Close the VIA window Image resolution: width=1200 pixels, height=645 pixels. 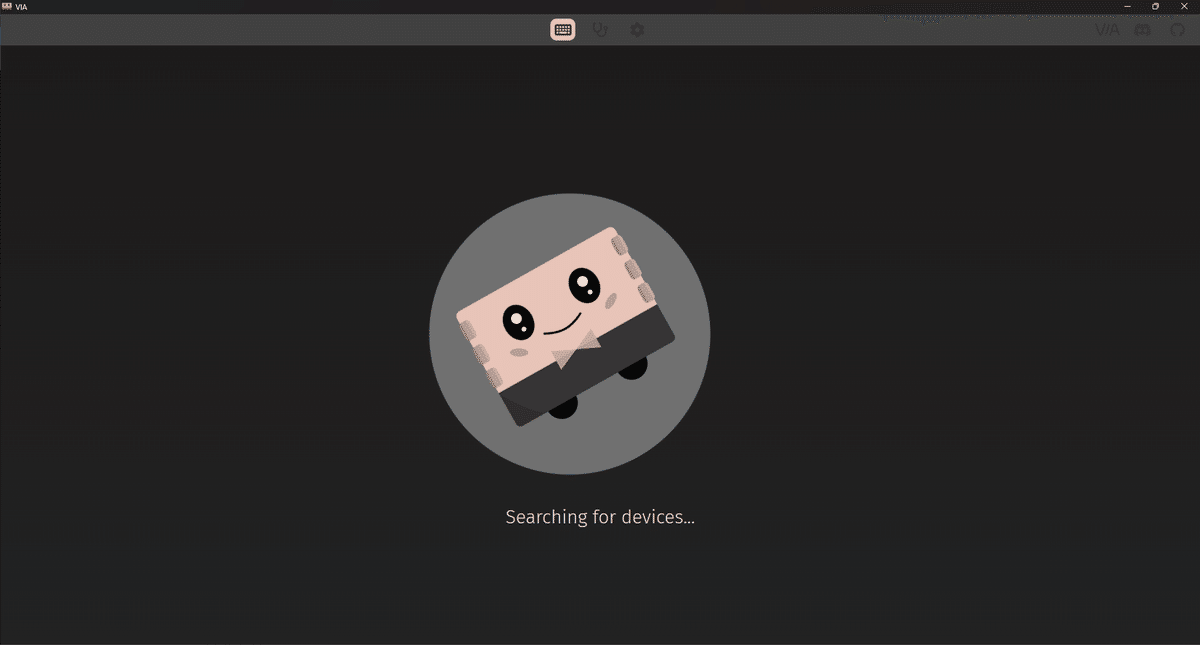point(1185,6)
